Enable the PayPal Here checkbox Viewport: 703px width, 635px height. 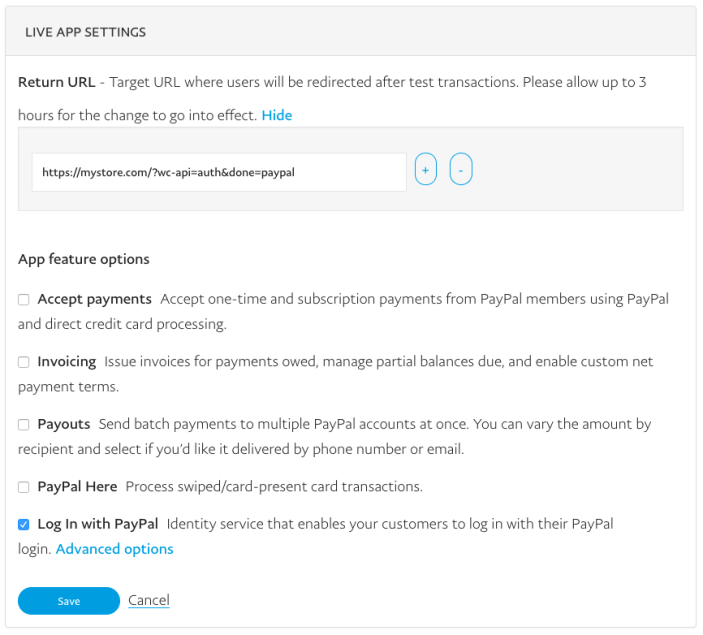coord(24,487)
